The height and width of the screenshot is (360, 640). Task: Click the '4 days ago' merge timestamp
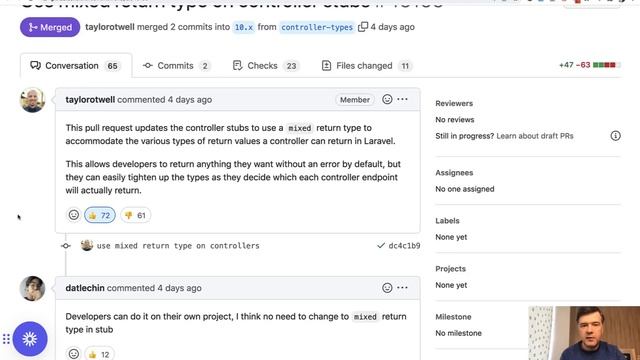[x=393, y=27]
